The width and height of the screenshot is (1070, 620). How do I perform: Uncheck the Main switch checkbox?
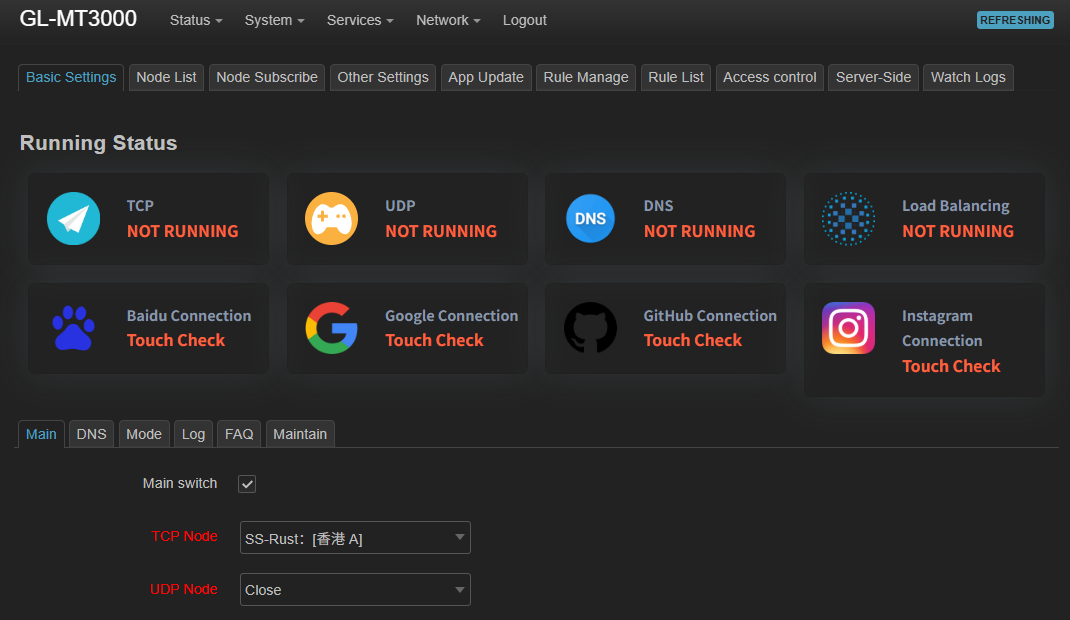point(247,484)
